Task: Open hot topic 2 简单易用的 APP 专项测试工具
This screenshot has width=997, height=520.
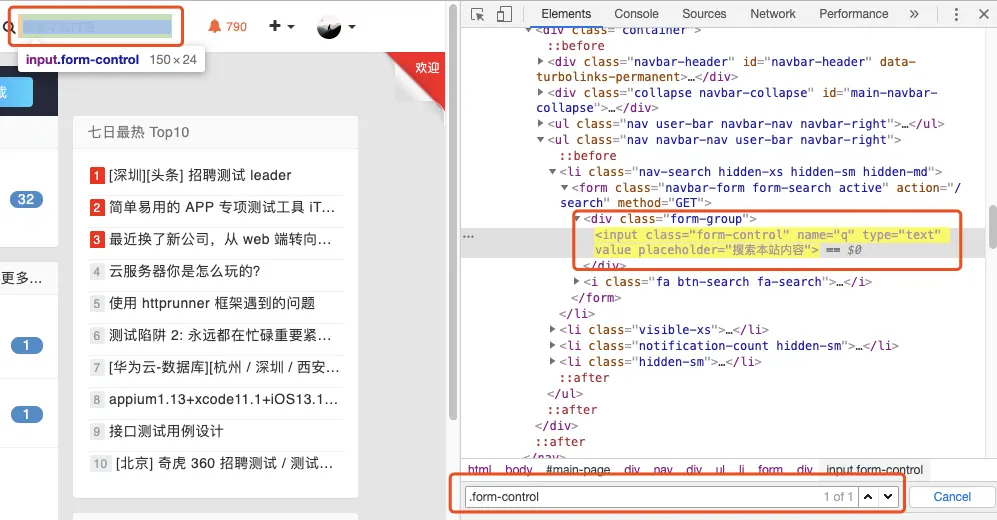Action: (221, 207)
